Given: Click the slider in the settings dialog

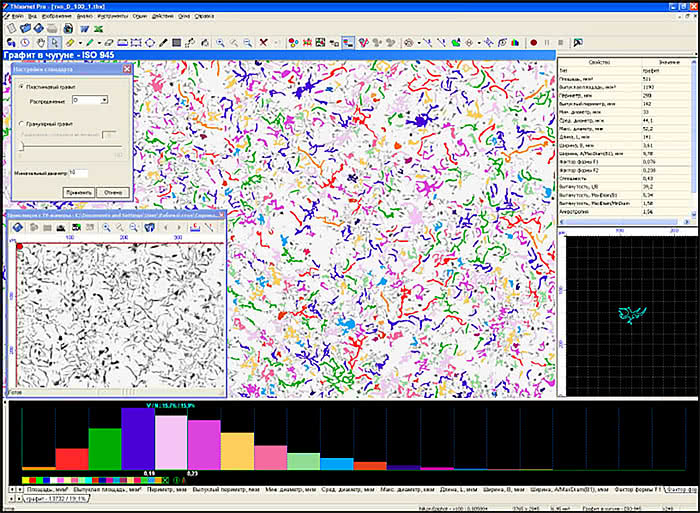Looking at the screenshot, I should pos(21,146).
